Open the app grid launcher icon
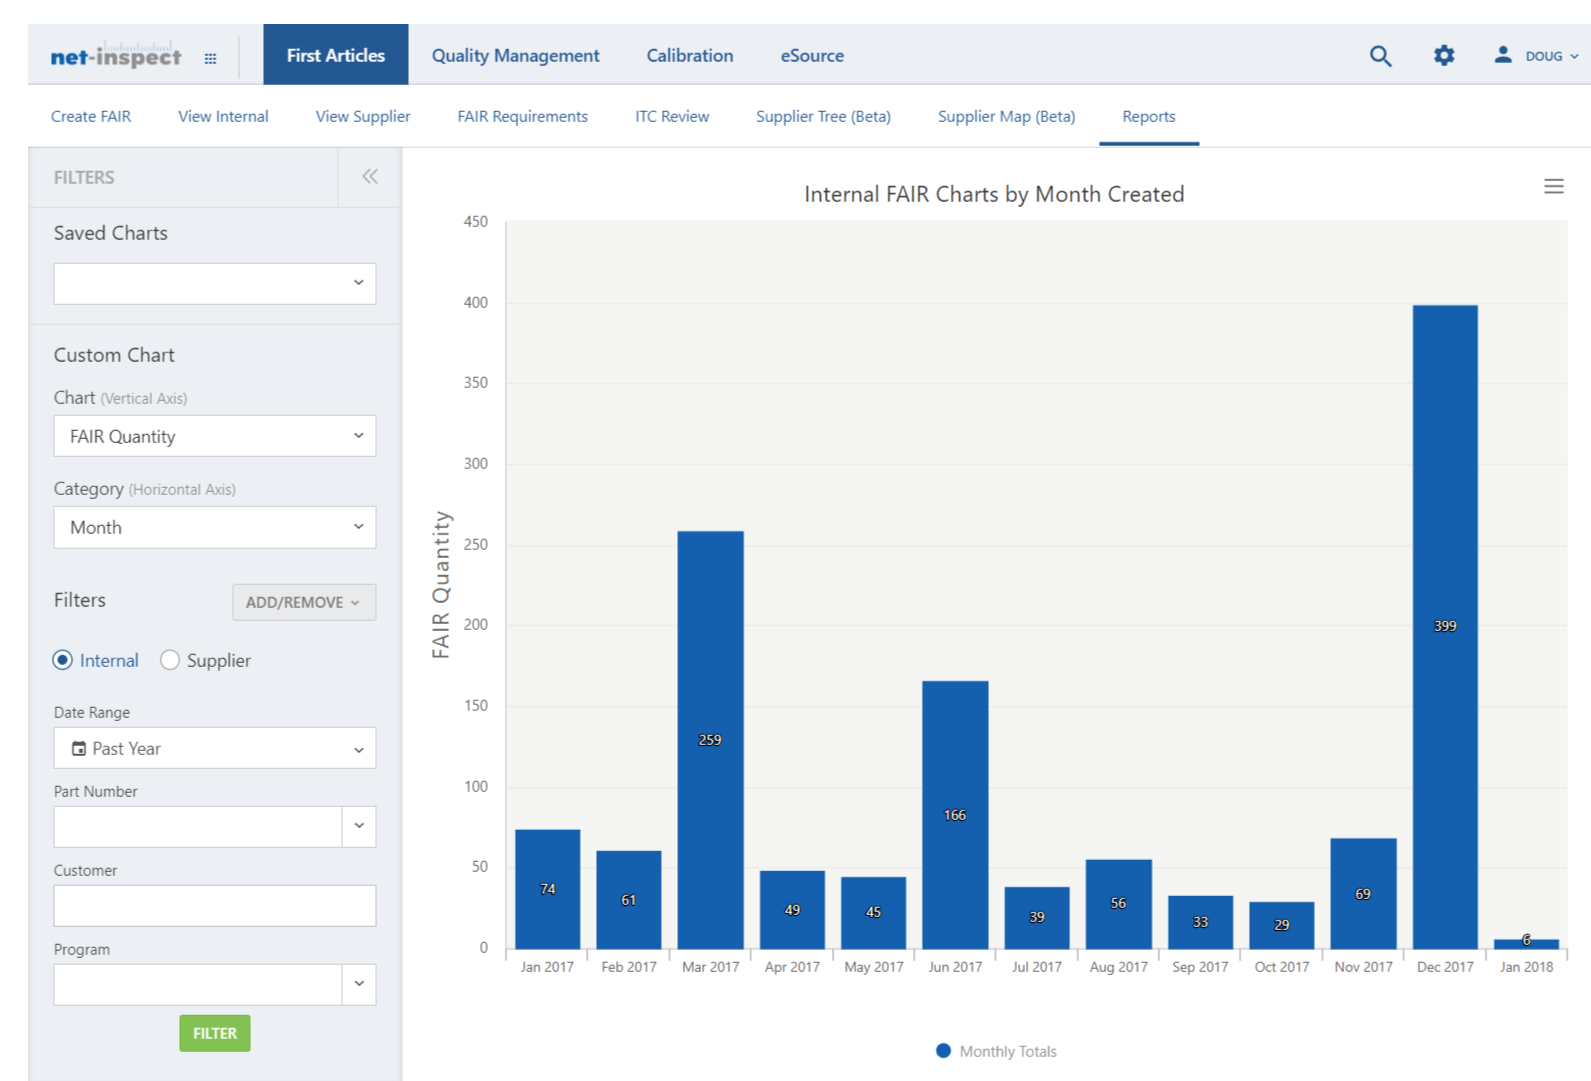 (210, 59)
